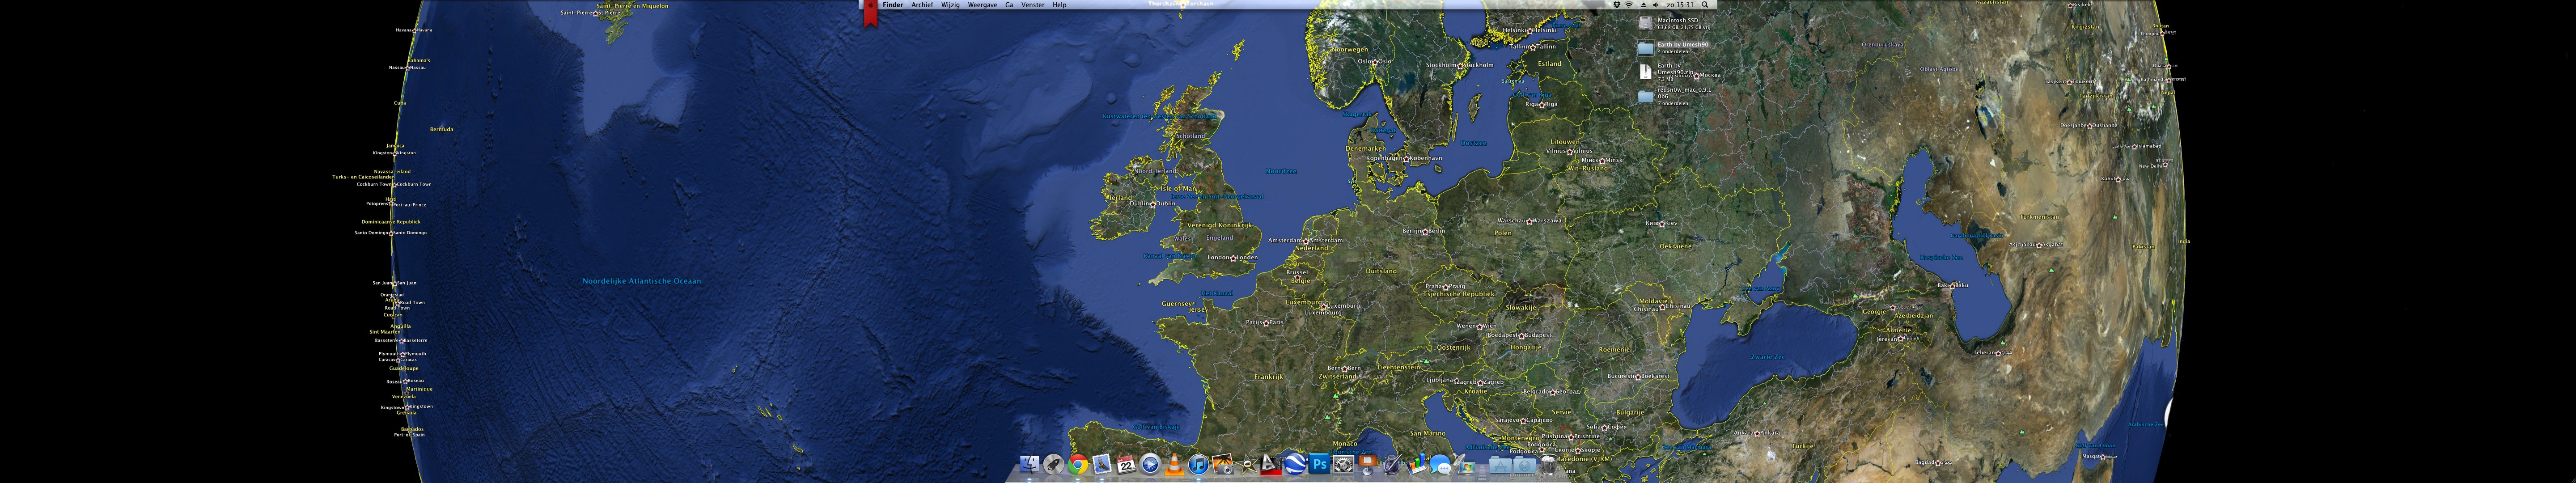
Task: Open Finder from the Dock
Action: pos(1030,465)
